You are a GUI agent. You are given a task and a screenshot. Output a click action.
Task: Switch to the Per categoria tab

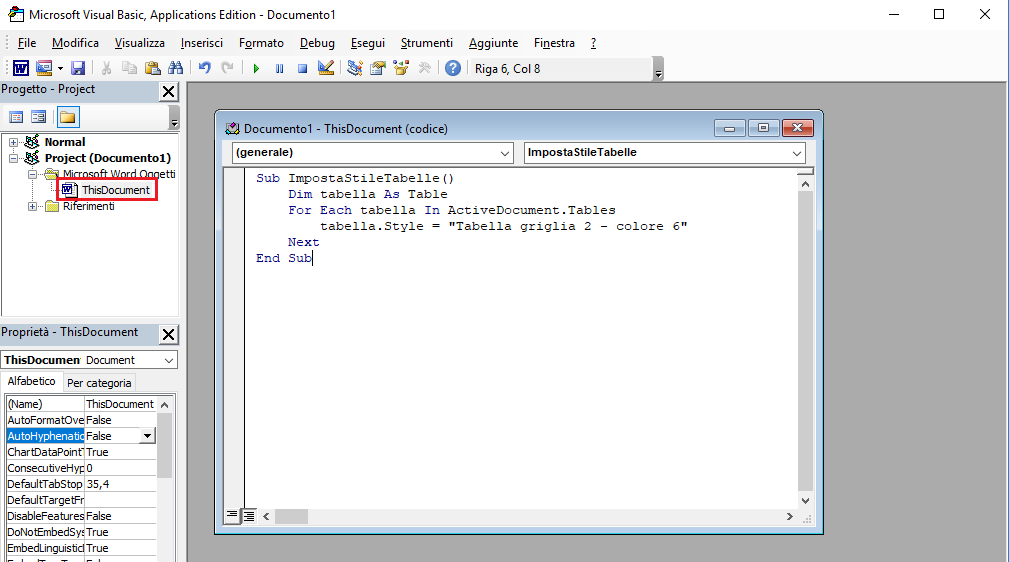coord(99,382)
